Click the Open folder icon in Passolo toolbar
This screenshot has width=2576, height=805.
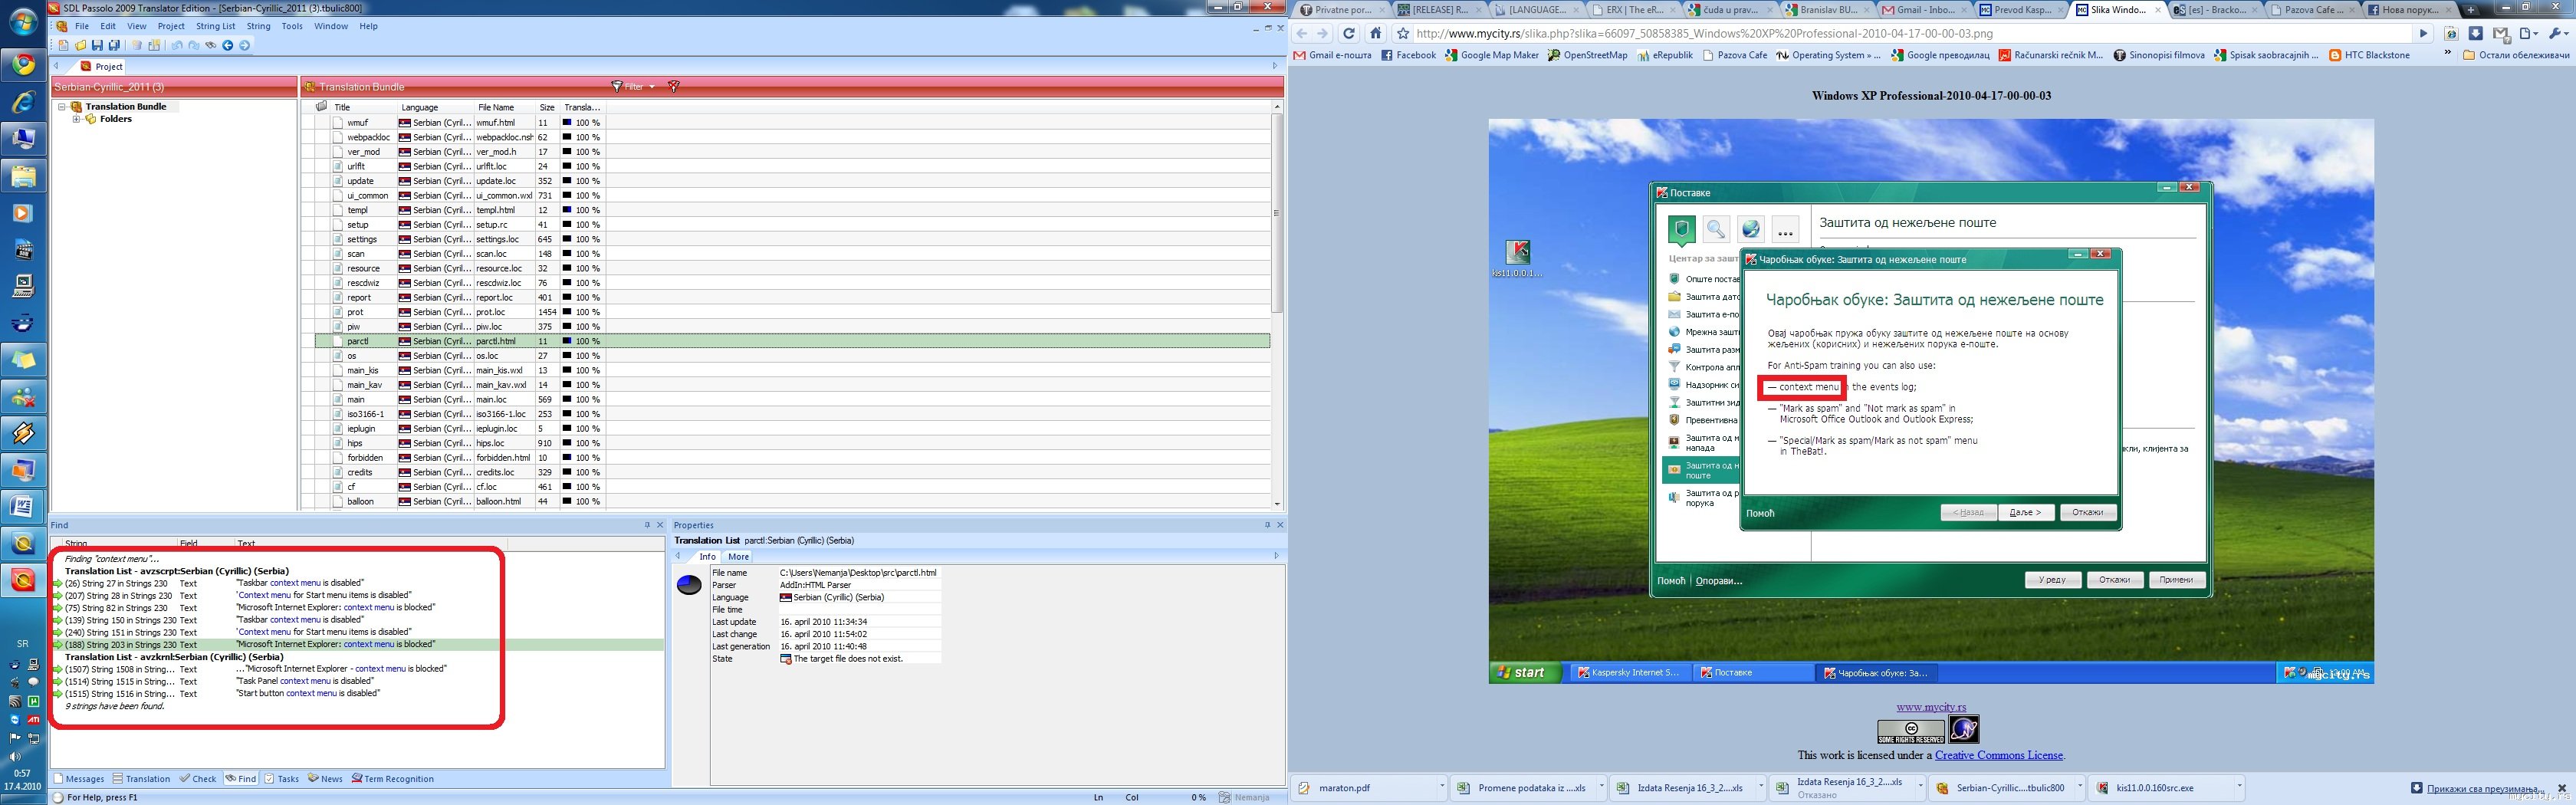pyautogui.click(x=81, y=45)
